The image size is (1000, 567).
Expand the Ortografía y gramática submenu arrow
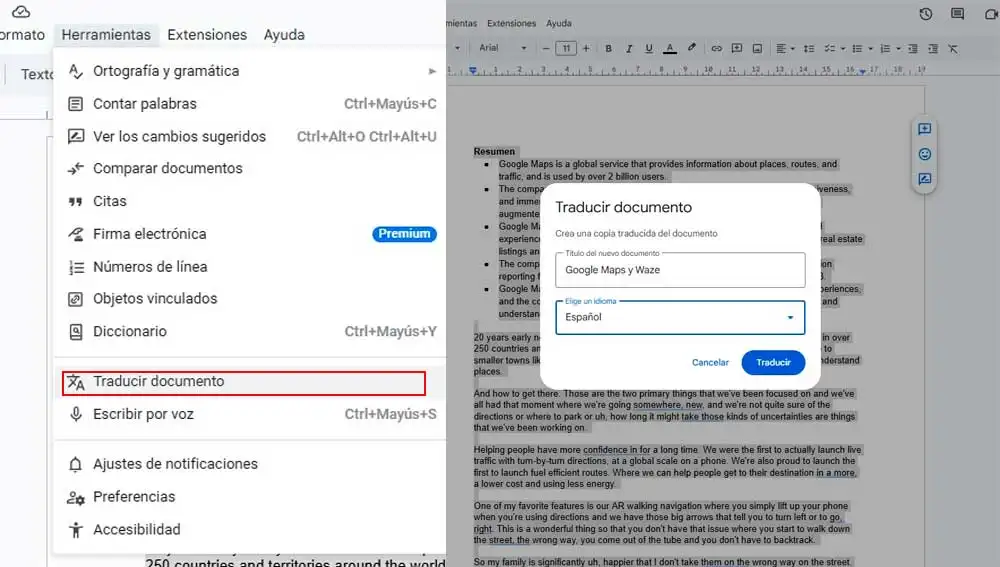click(x=432, y=71)
